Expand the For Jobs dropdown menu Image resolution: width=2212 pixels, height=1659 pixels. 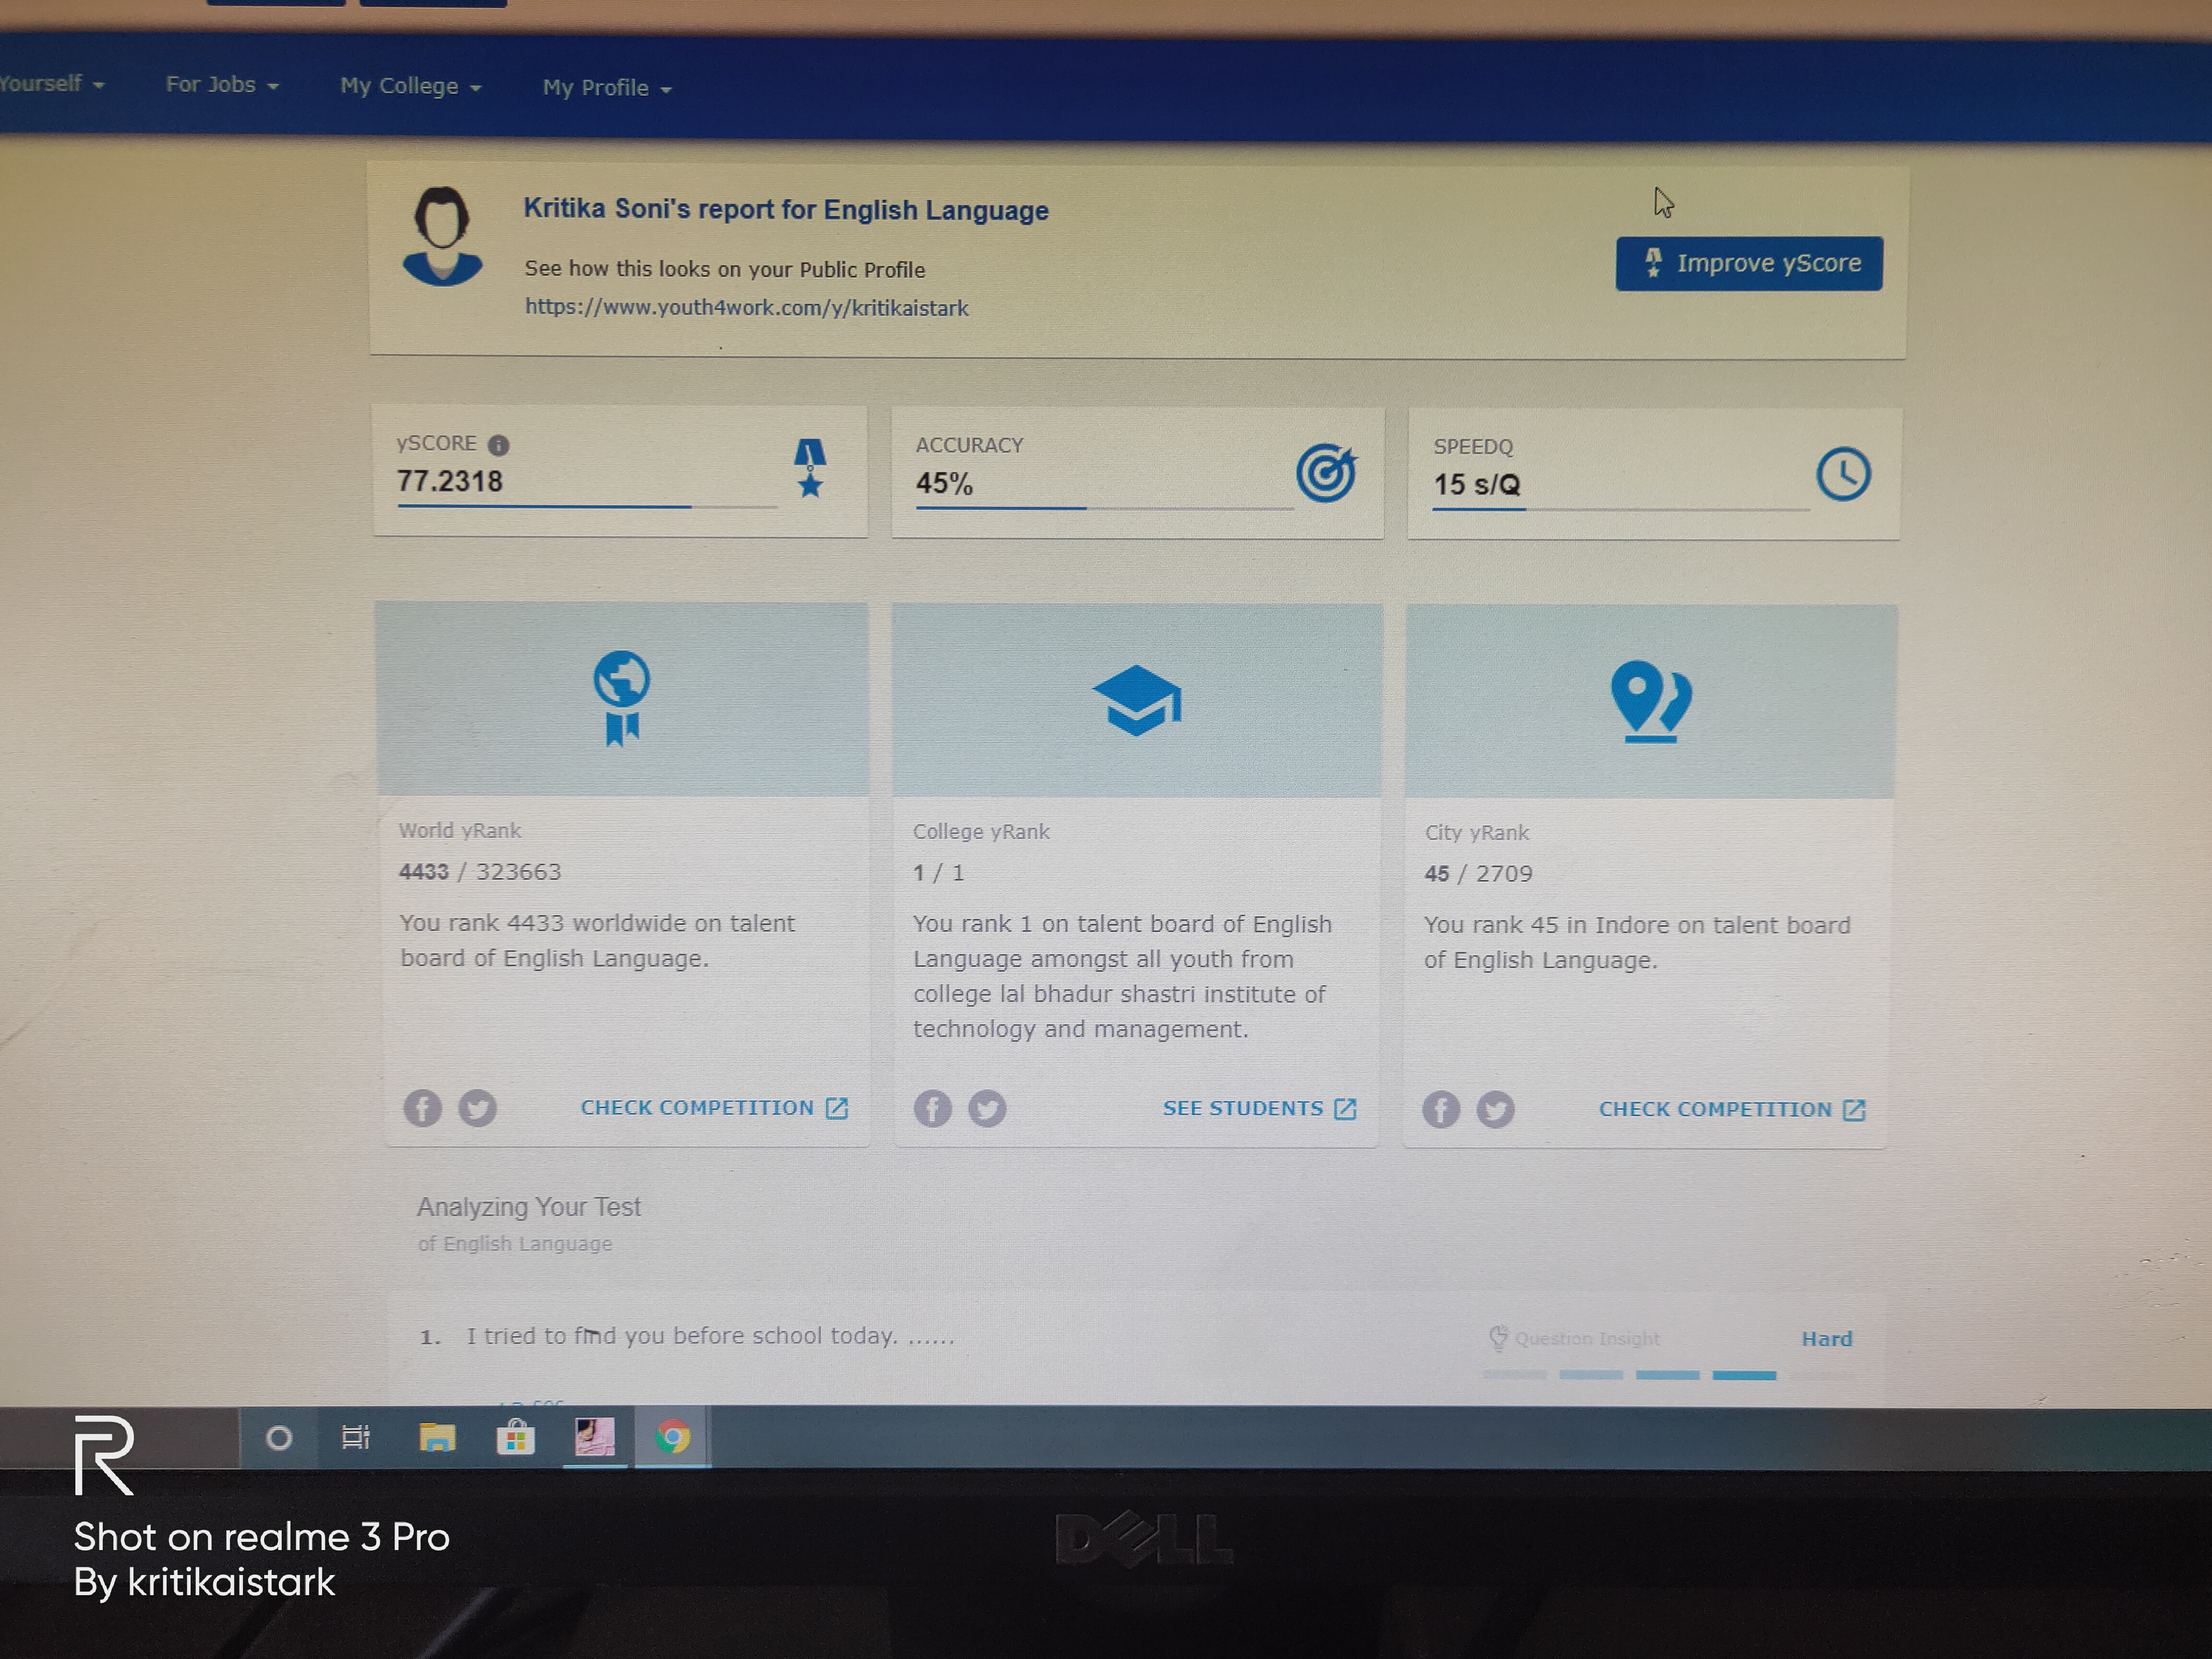222,85
